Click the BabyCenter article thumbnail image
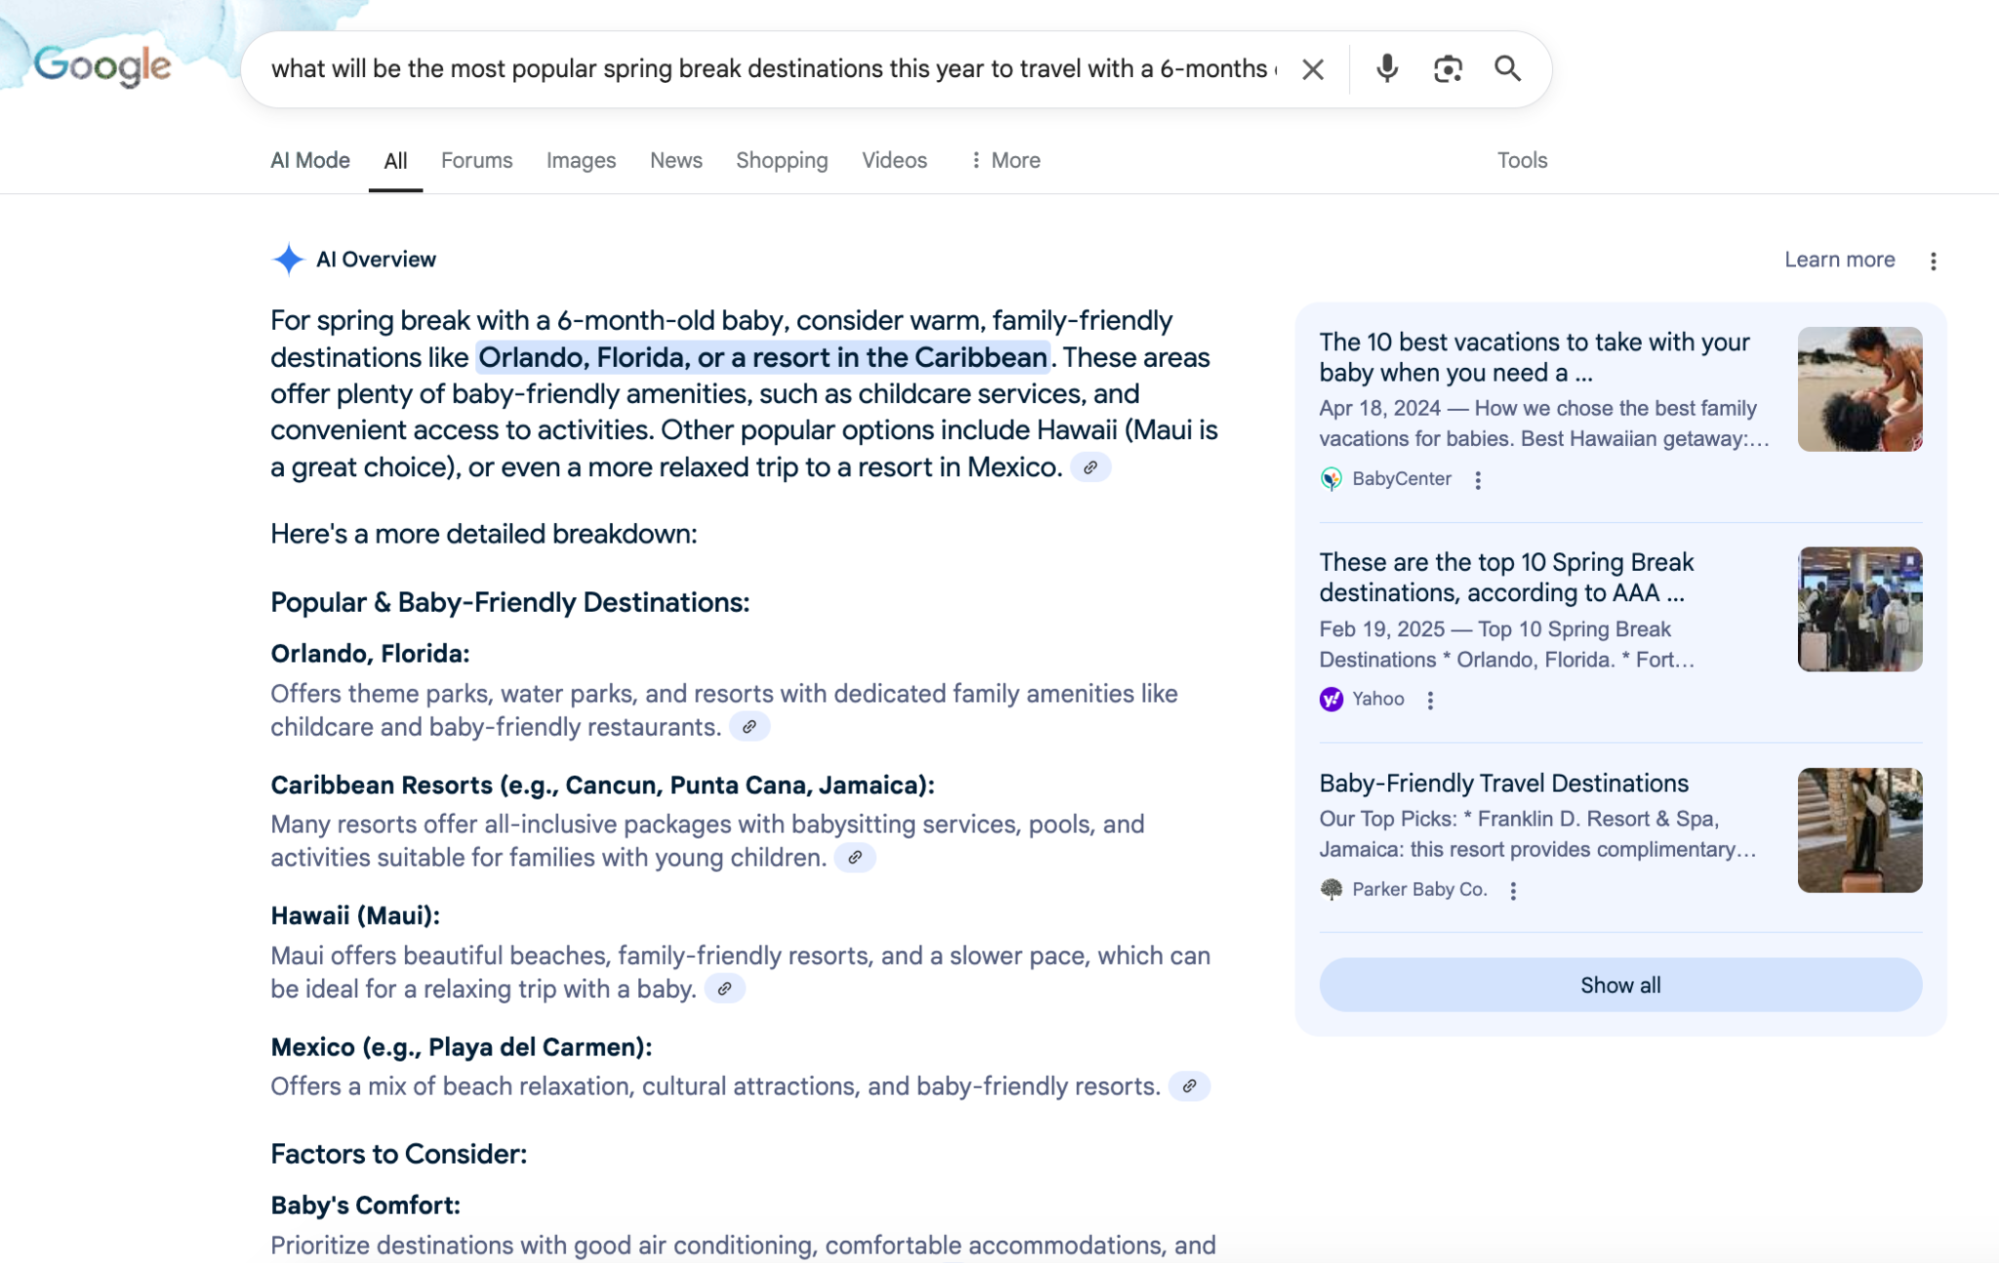Viewport: 1999px width, 1264px height. click(1859, 389)
